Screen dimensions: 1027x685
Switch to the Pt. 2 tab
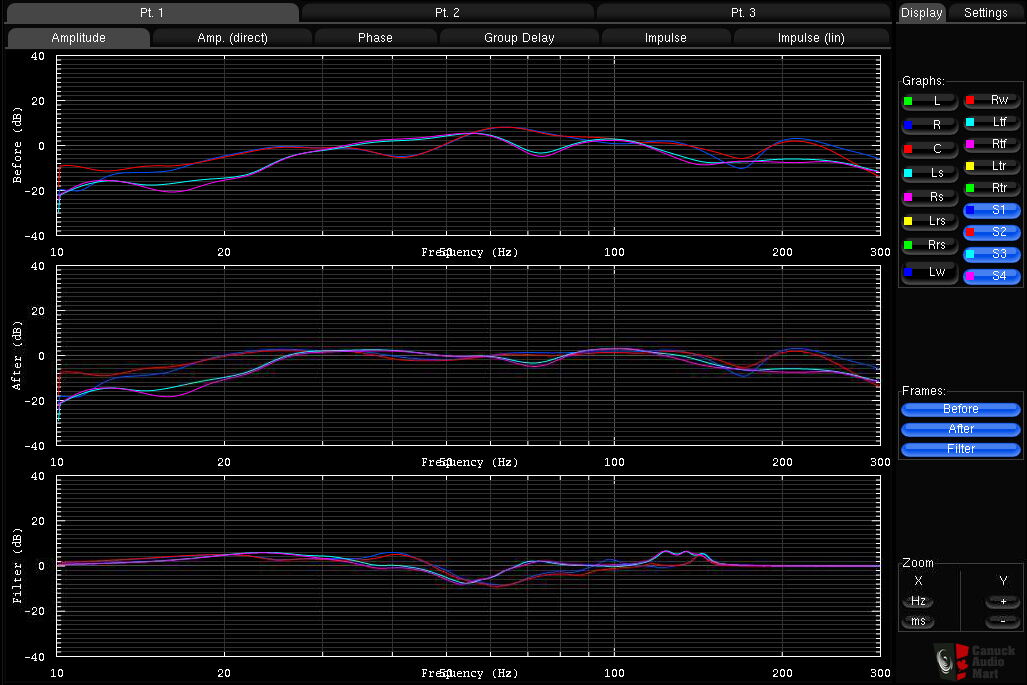447,12
